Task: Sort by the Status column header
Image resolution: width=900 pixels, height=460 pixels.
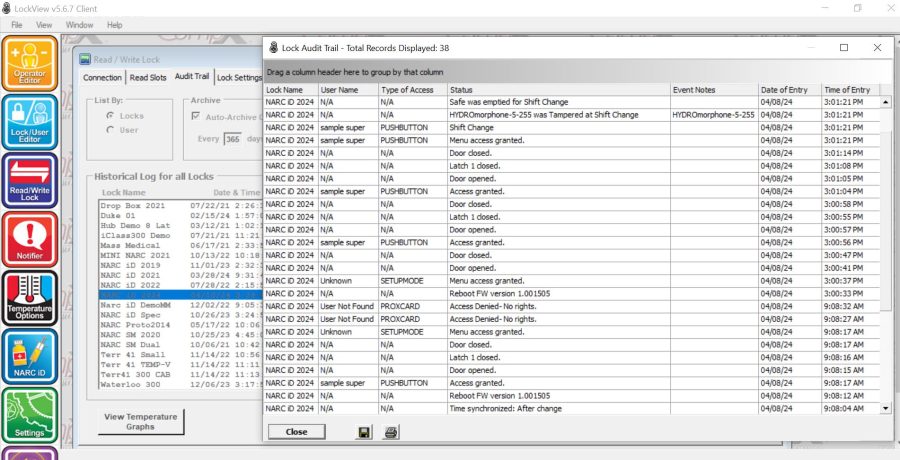Action: 558,90
